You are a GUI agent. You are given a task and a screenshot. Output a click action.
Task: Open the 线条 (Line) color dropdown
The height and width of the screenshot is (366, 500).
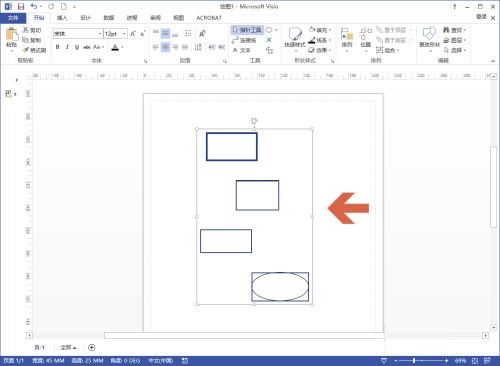(320, 40)
